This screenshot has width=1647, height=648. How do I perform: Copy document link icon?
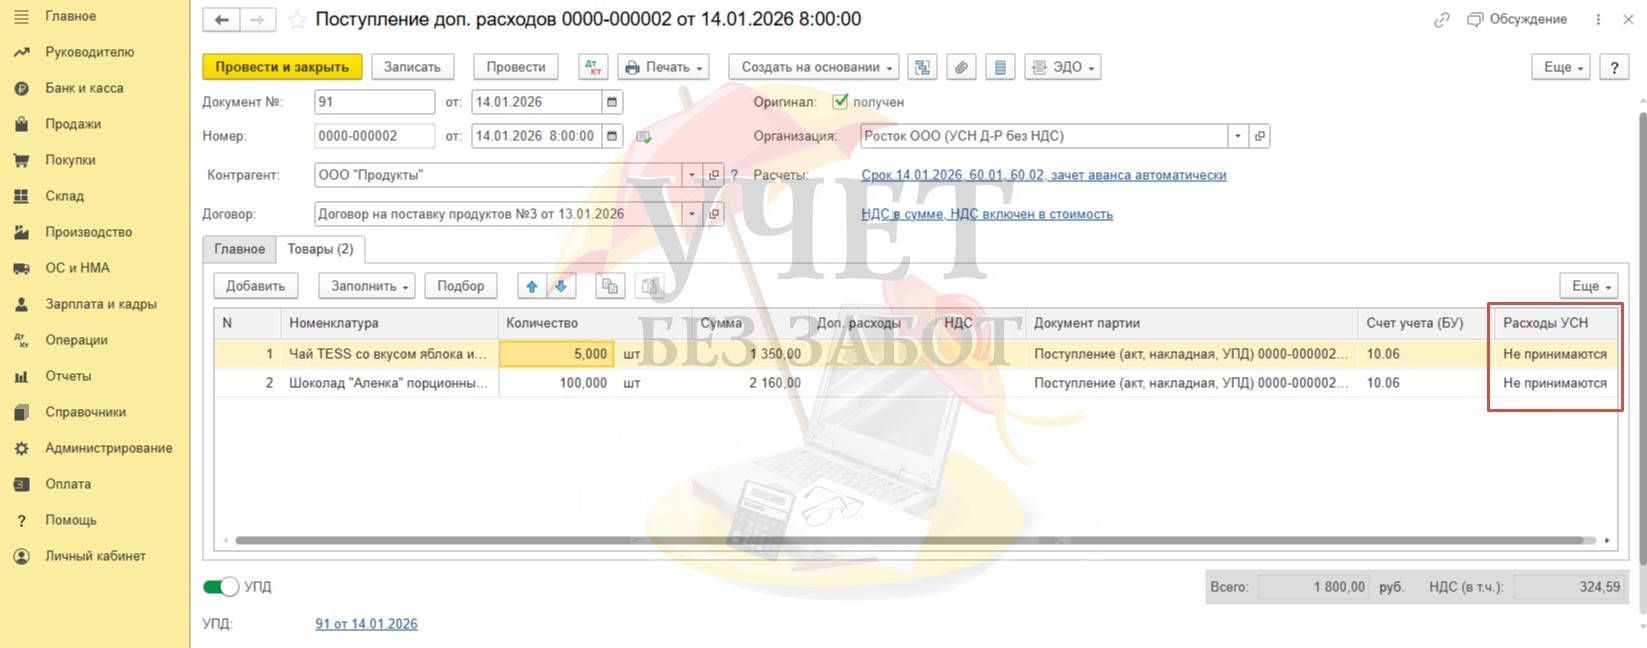[1441, 19]
